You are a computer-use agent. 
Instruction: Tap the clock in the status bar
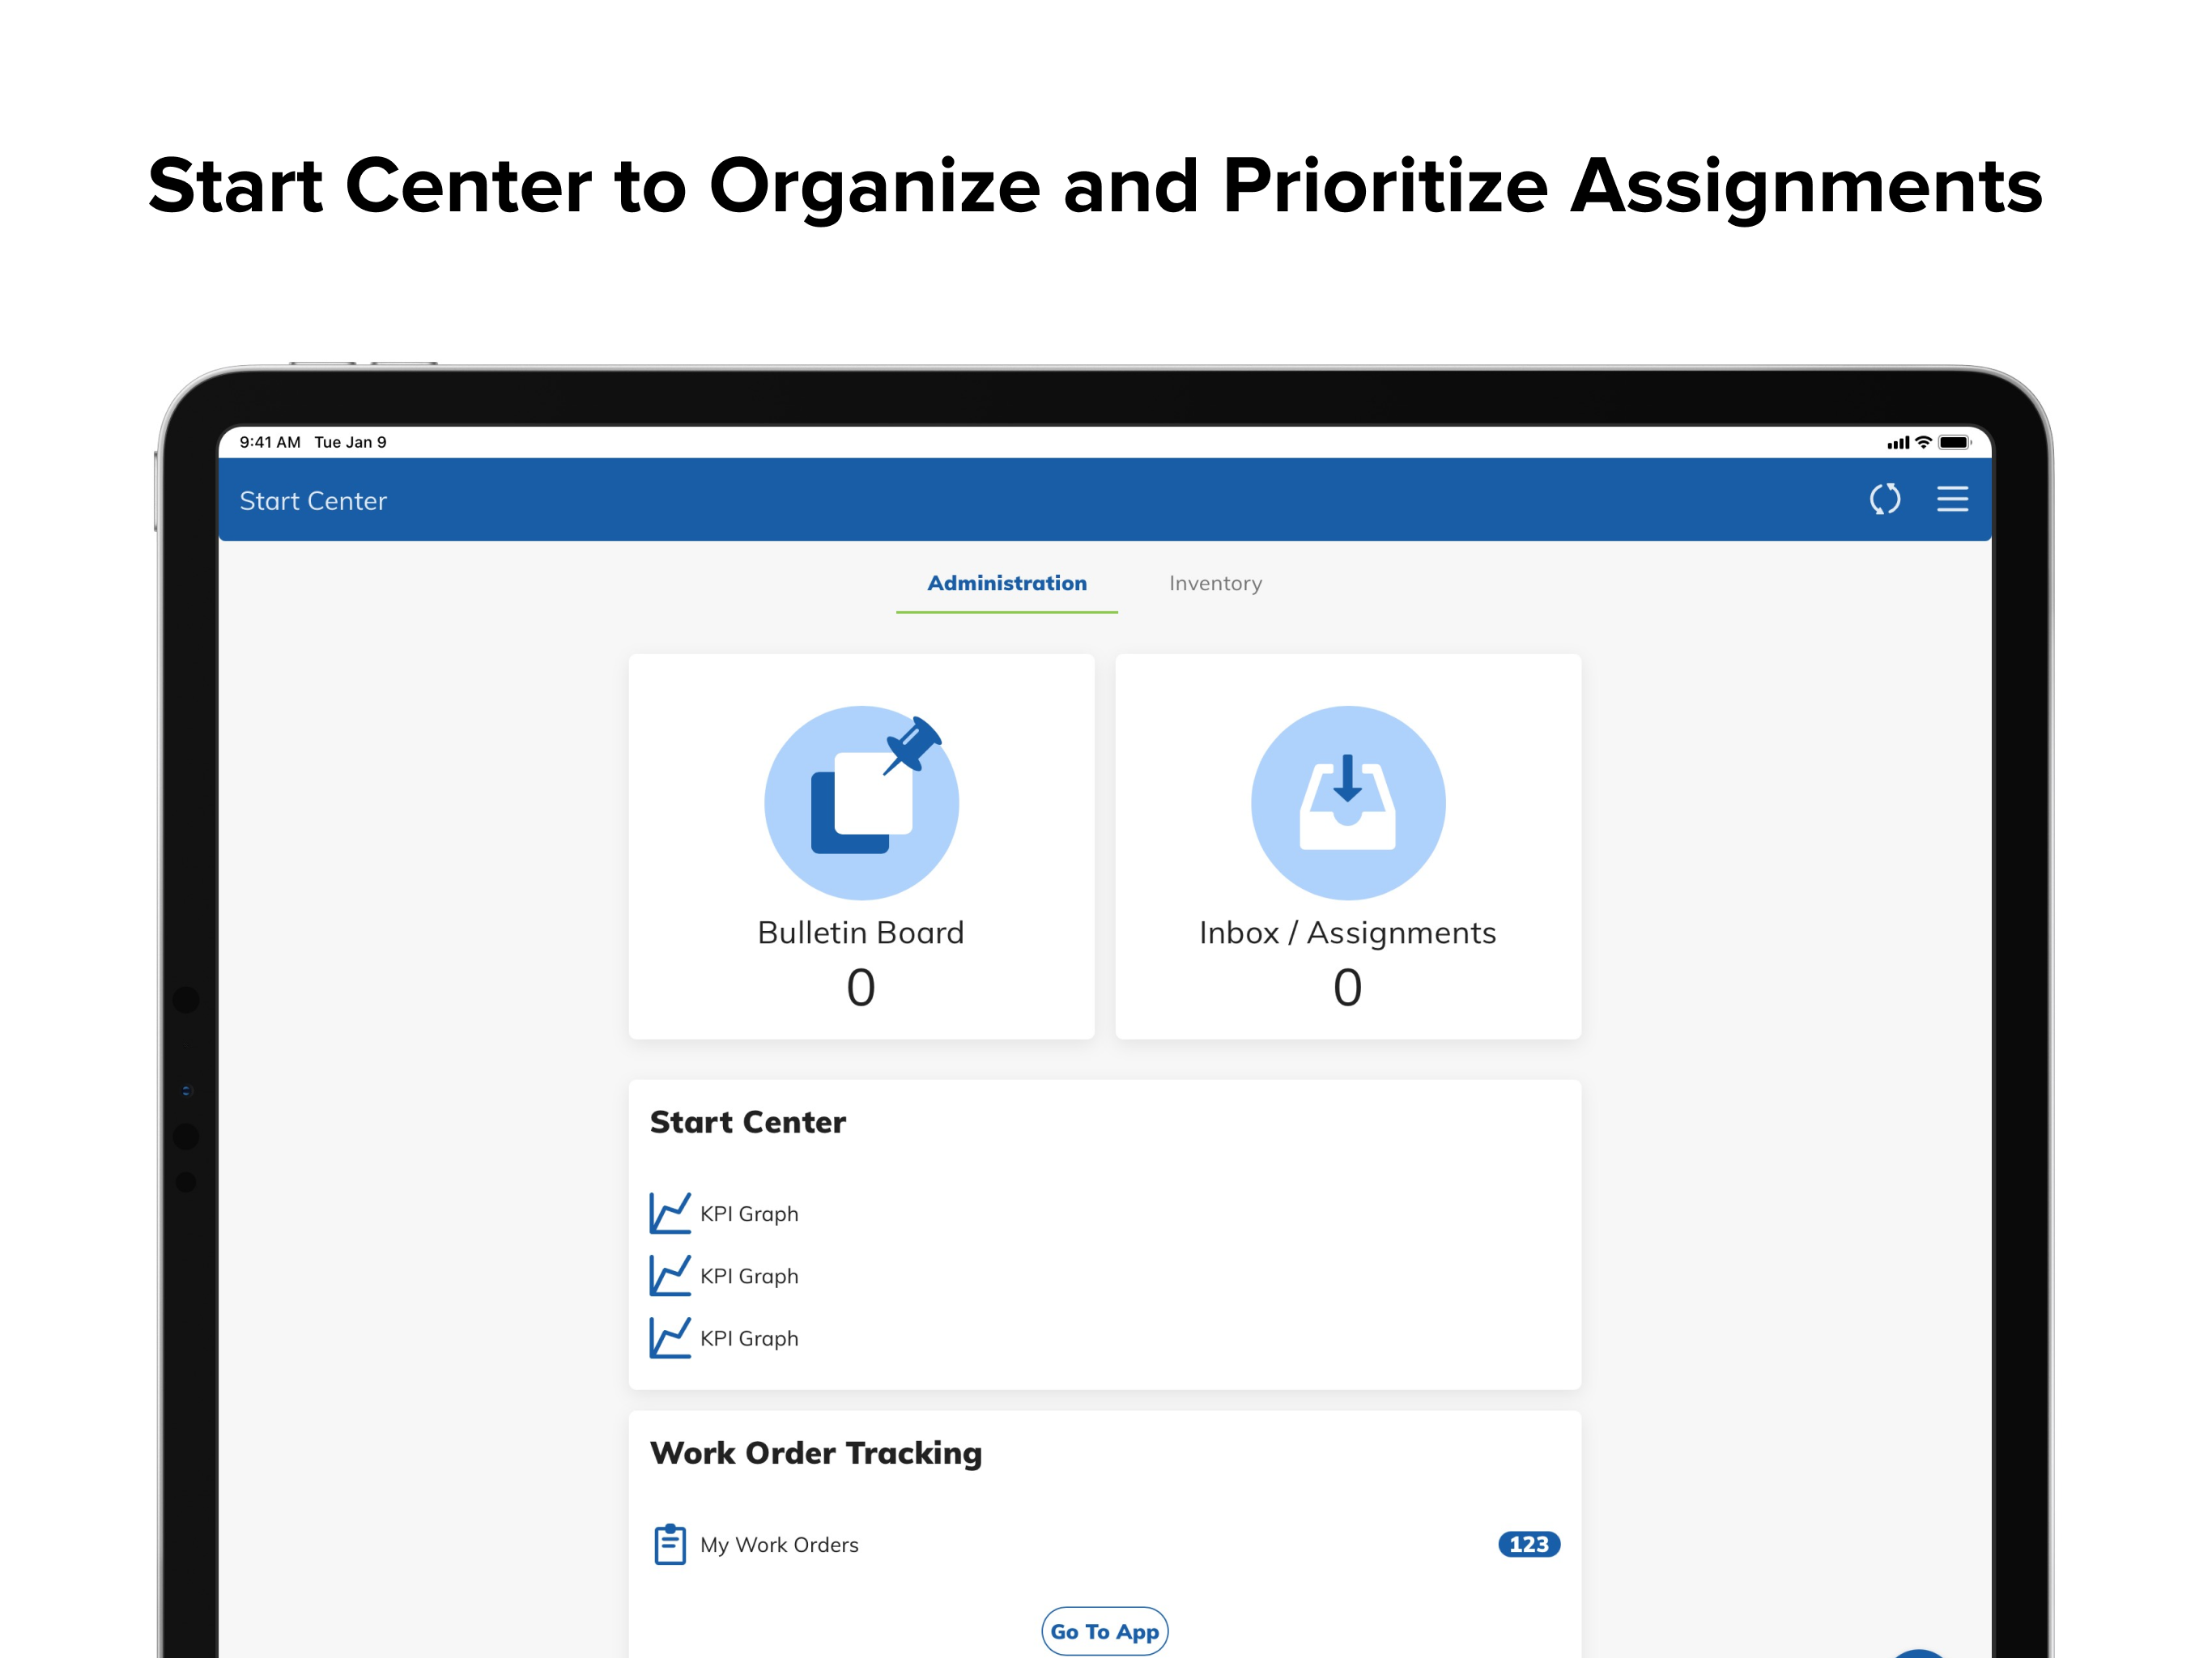271,441
